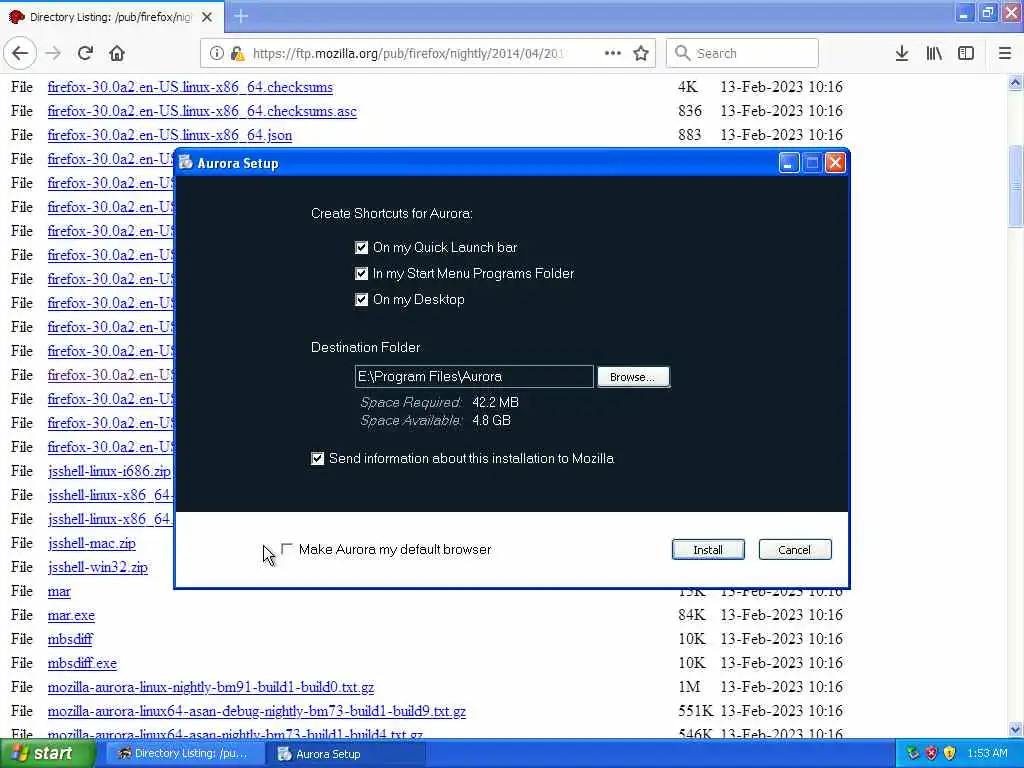Cancel the Aurora Setup
1024x768 pixels.
point(795,550)
